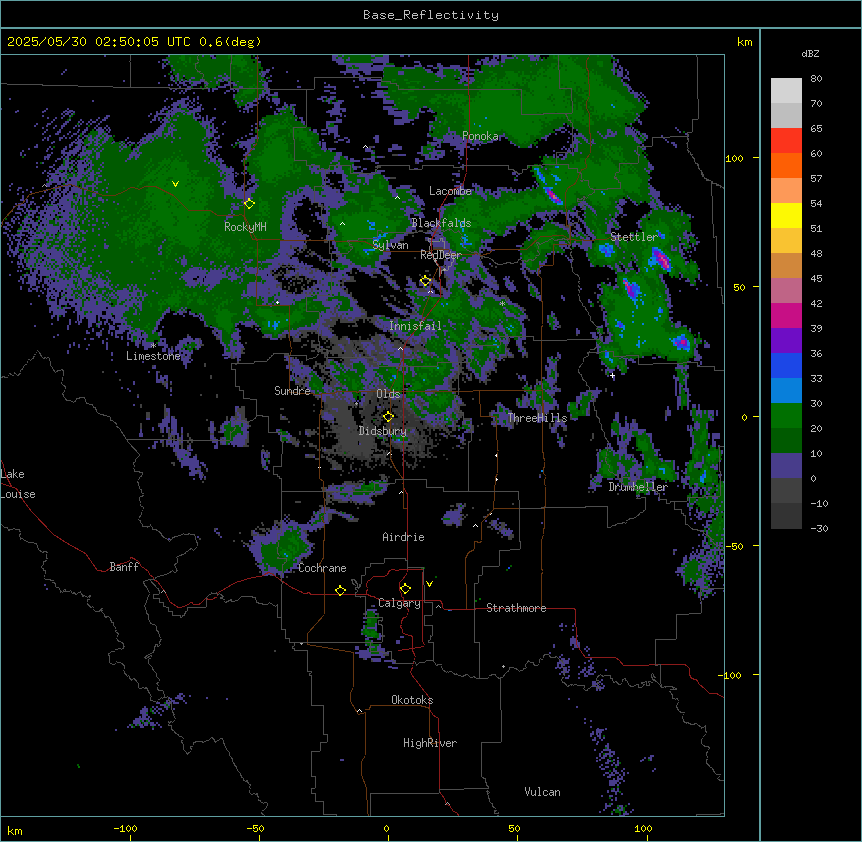Pick the blue swatch between 36 and 33 dBZ

pyautogui.click(x=786, y=366)
